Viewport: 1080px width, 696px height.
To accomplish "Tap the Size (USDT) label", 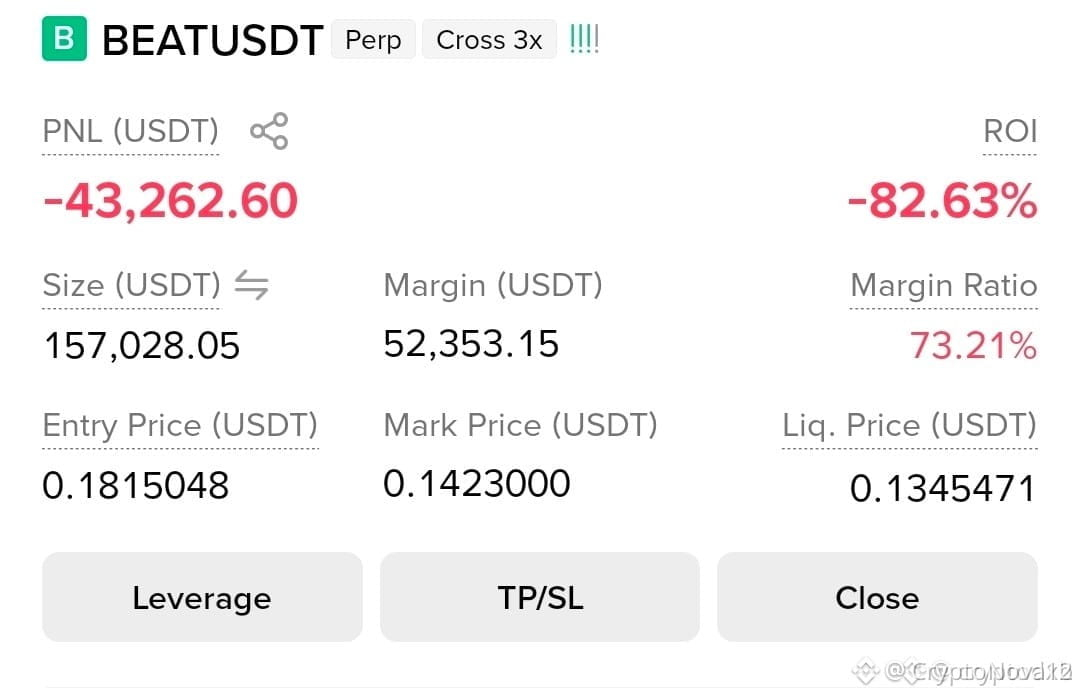I will [132, 285].
